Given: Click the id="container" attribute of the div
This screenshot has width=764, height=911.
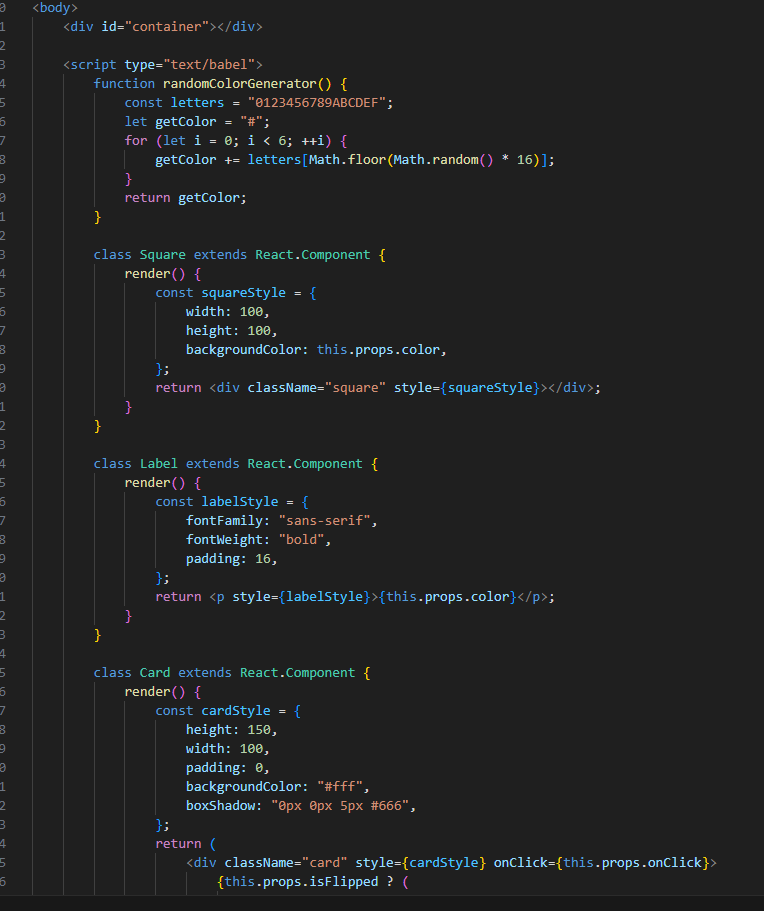Looking at the screenshot, I should click(x=155, y=27).
